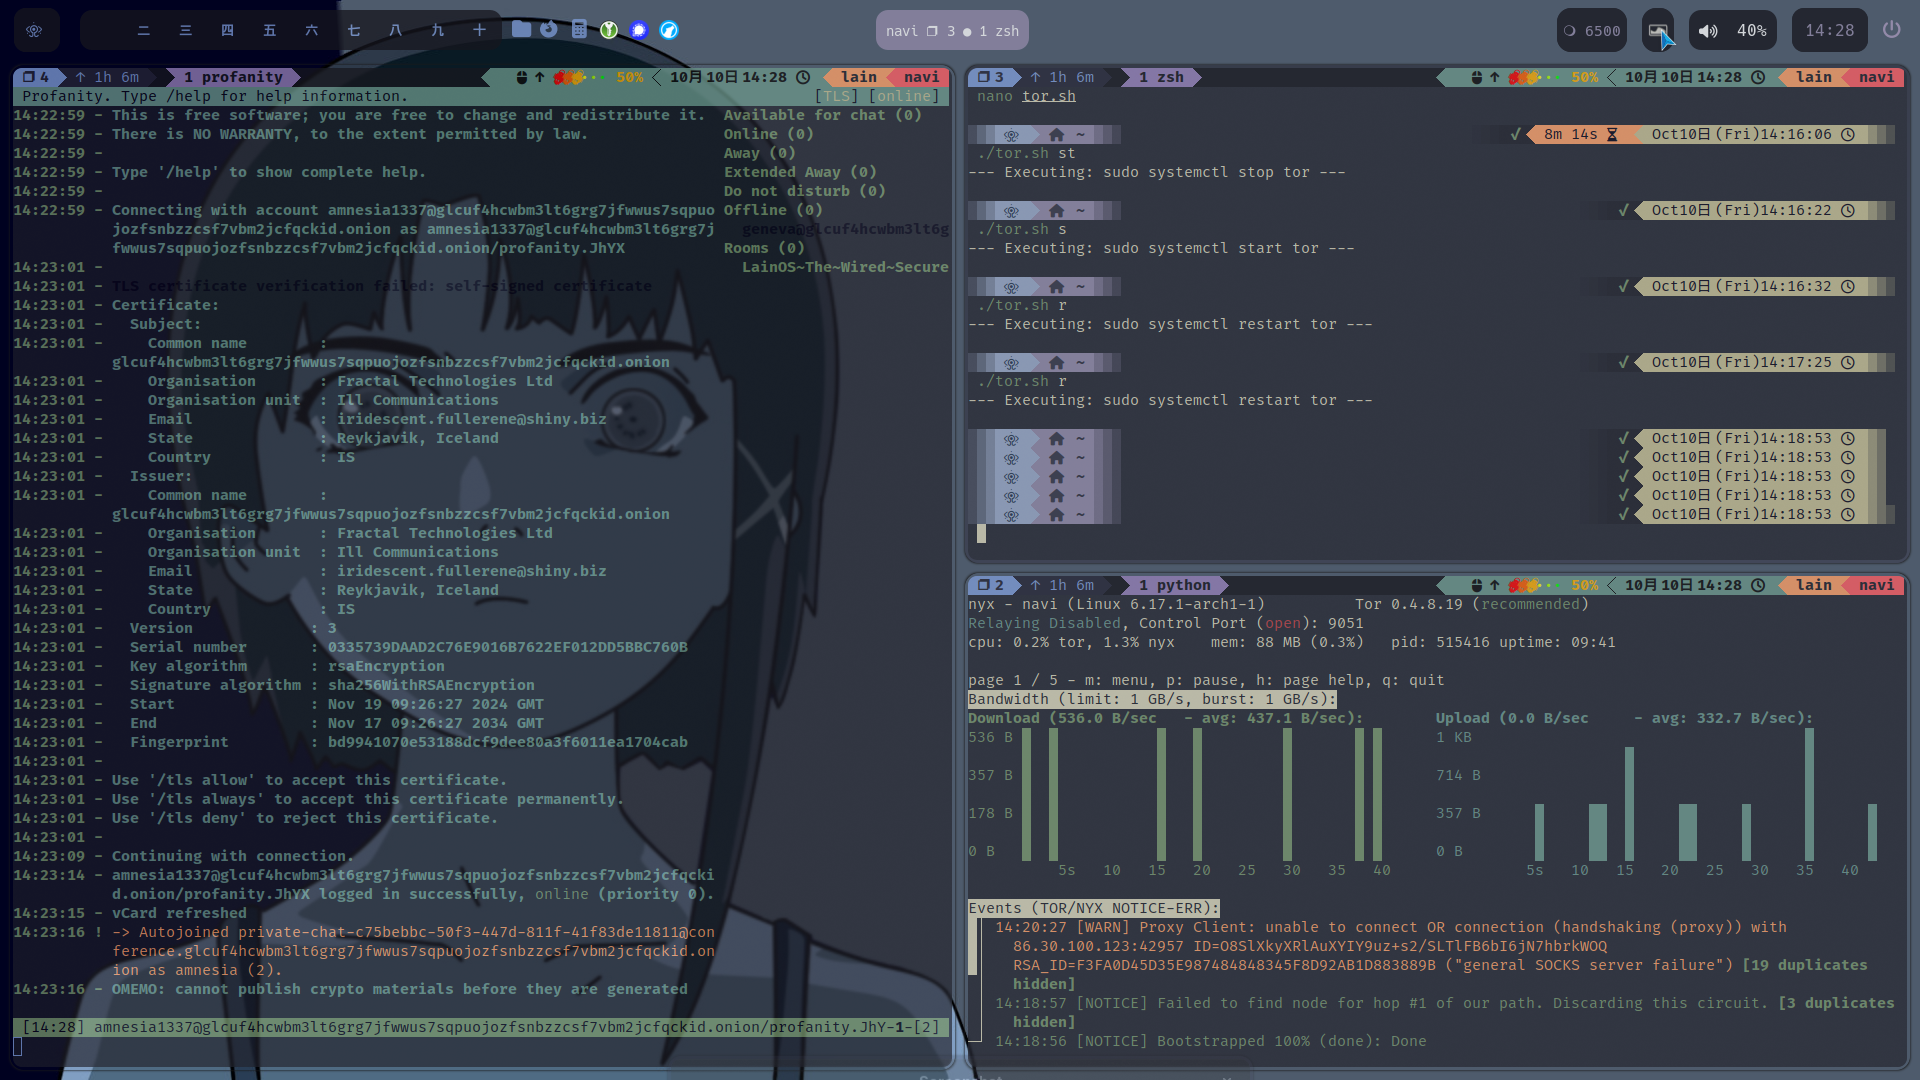Select the '1 profanity' tmux window tab
This screenshot has height=1080, width=1920.
pos(233,77)
